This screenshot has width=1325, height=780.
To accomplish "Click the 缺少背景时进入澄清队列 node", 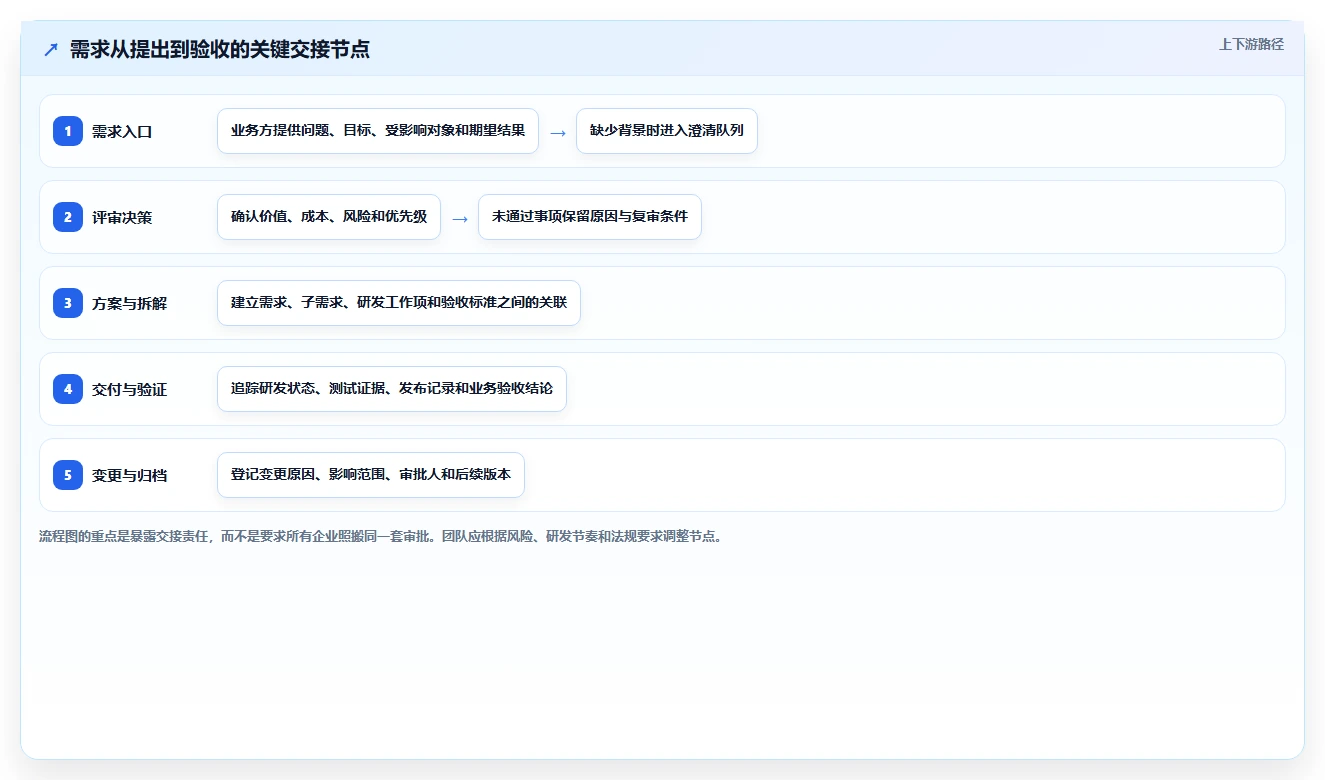I will [667, 131].
